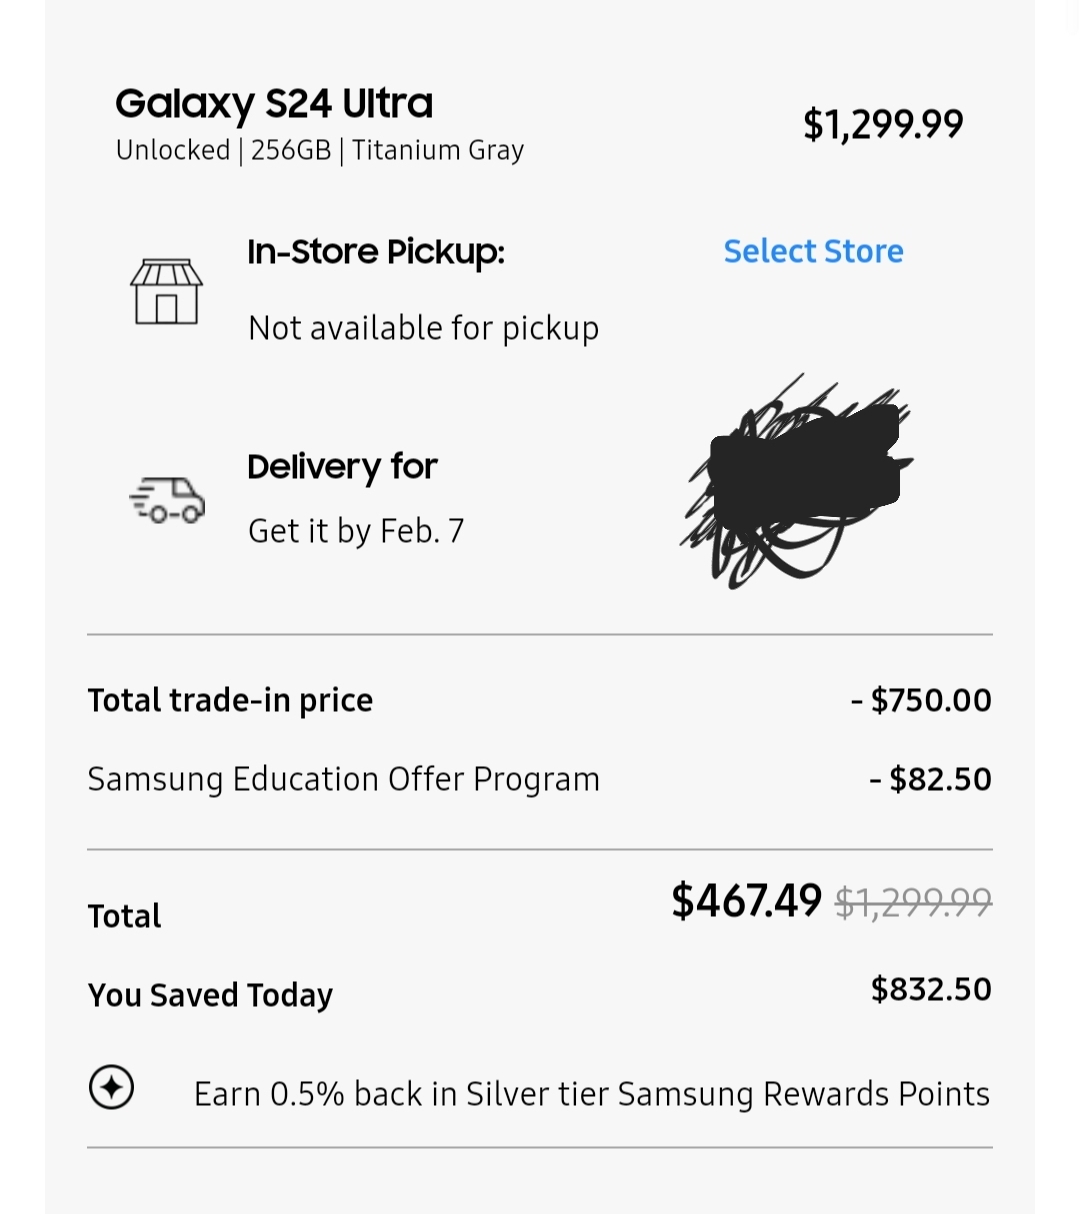Click the education discount amount of $82.50

[x=930, y=779]
